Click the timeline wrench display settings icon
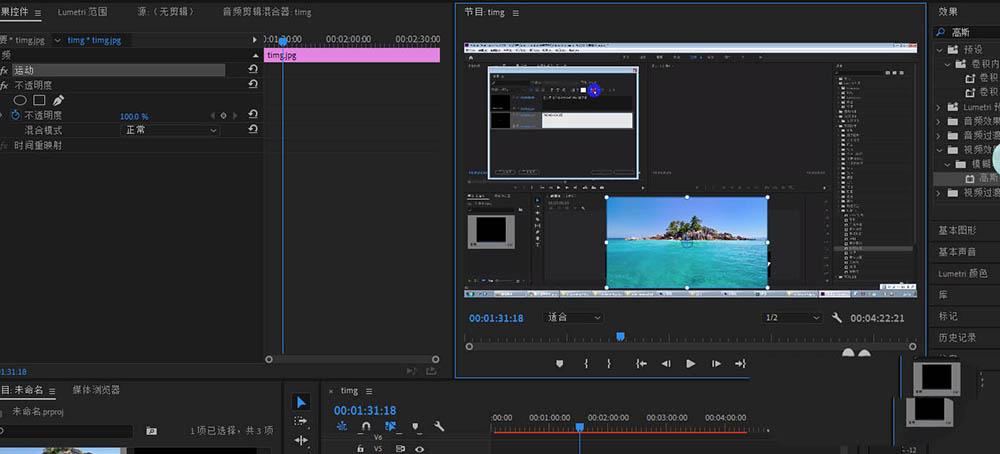Image resolution: width=1000 pixels, height=454 pixels. 438,427
